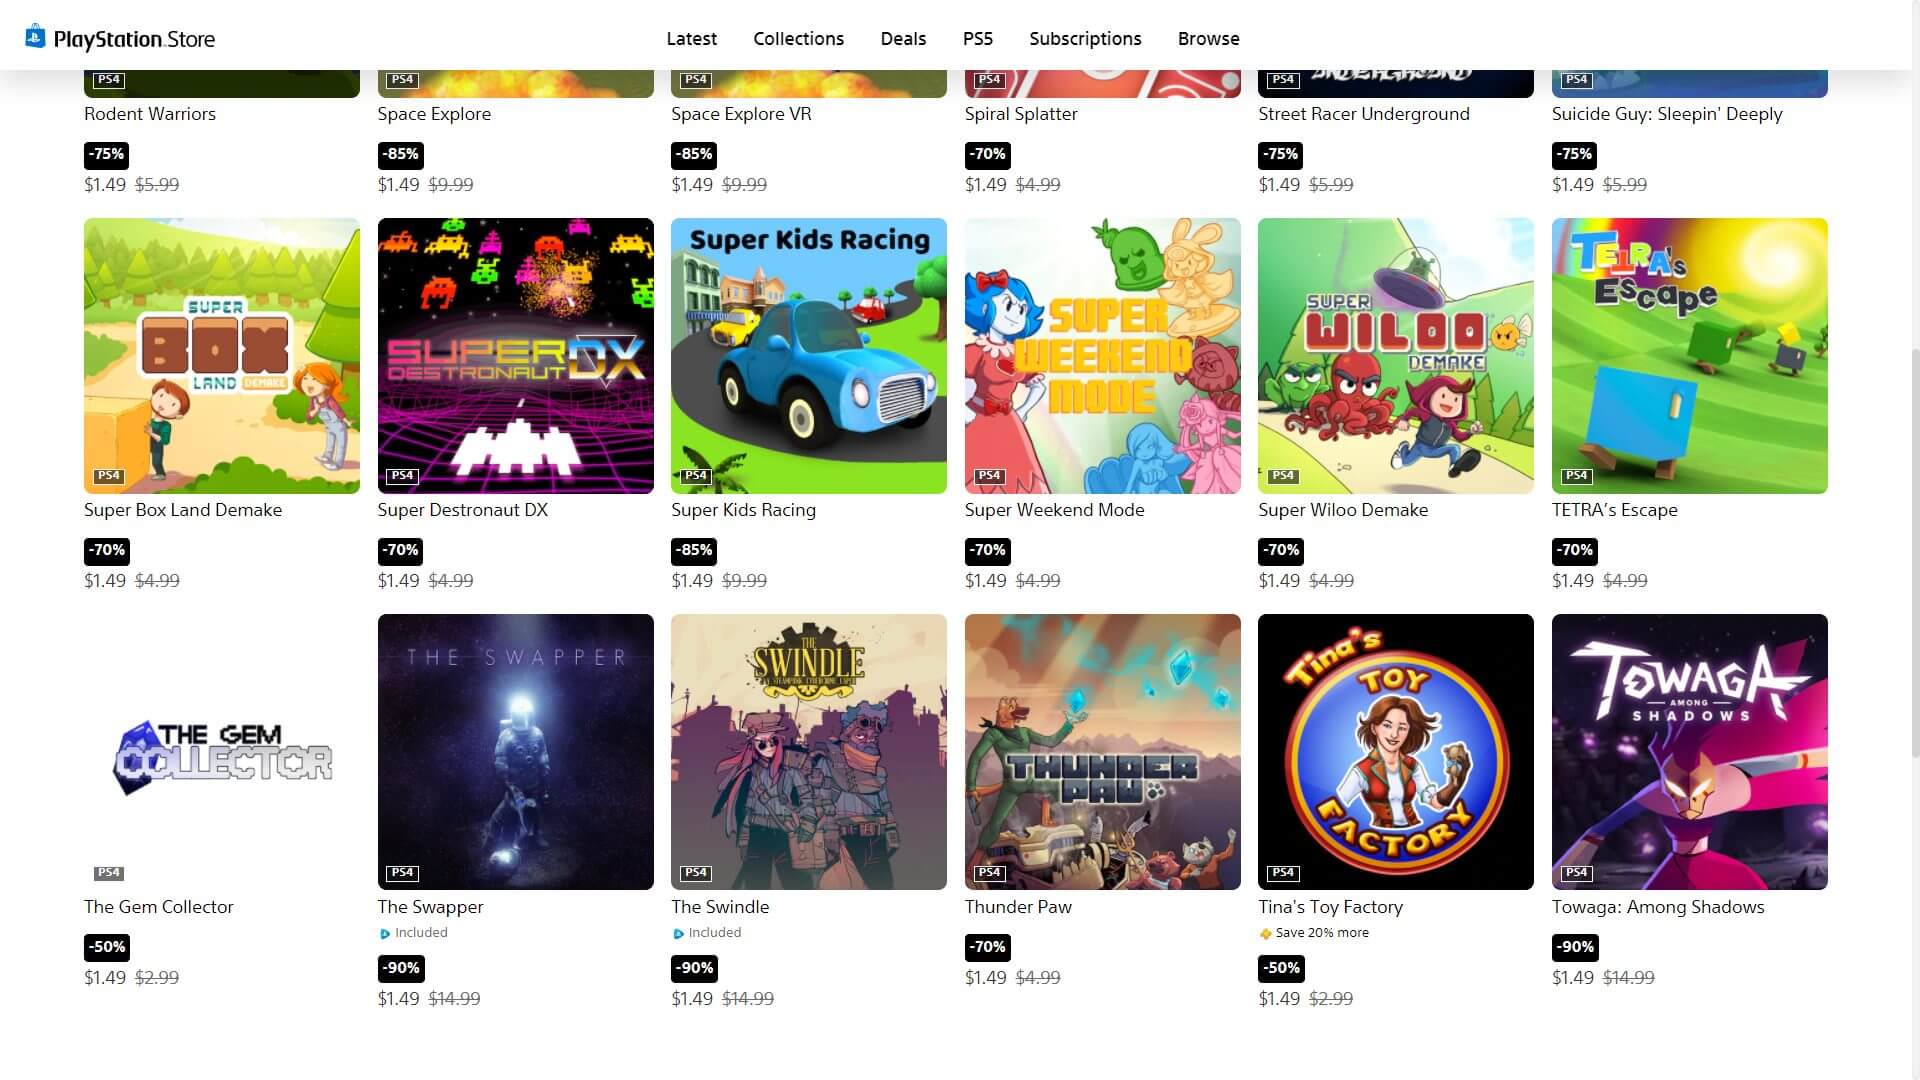Select the Super Destronaut DX cover thumbnail
The width and height of the screenshot is (1920, 1080).
click(515, 356)
